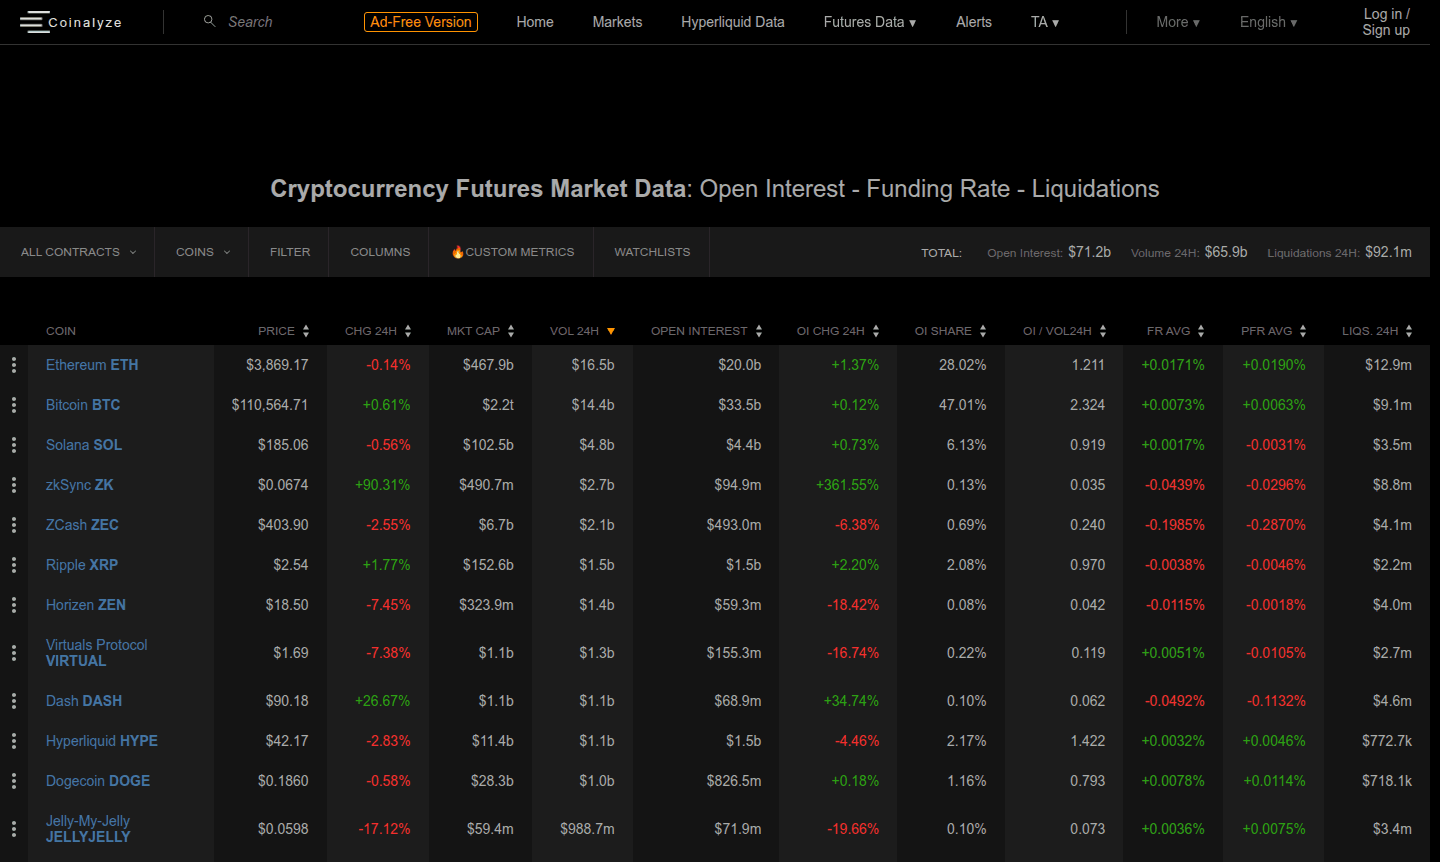Click the Ad-Free Version button
The height and width of the screenshot is (862, 1440).
[420, 20]
